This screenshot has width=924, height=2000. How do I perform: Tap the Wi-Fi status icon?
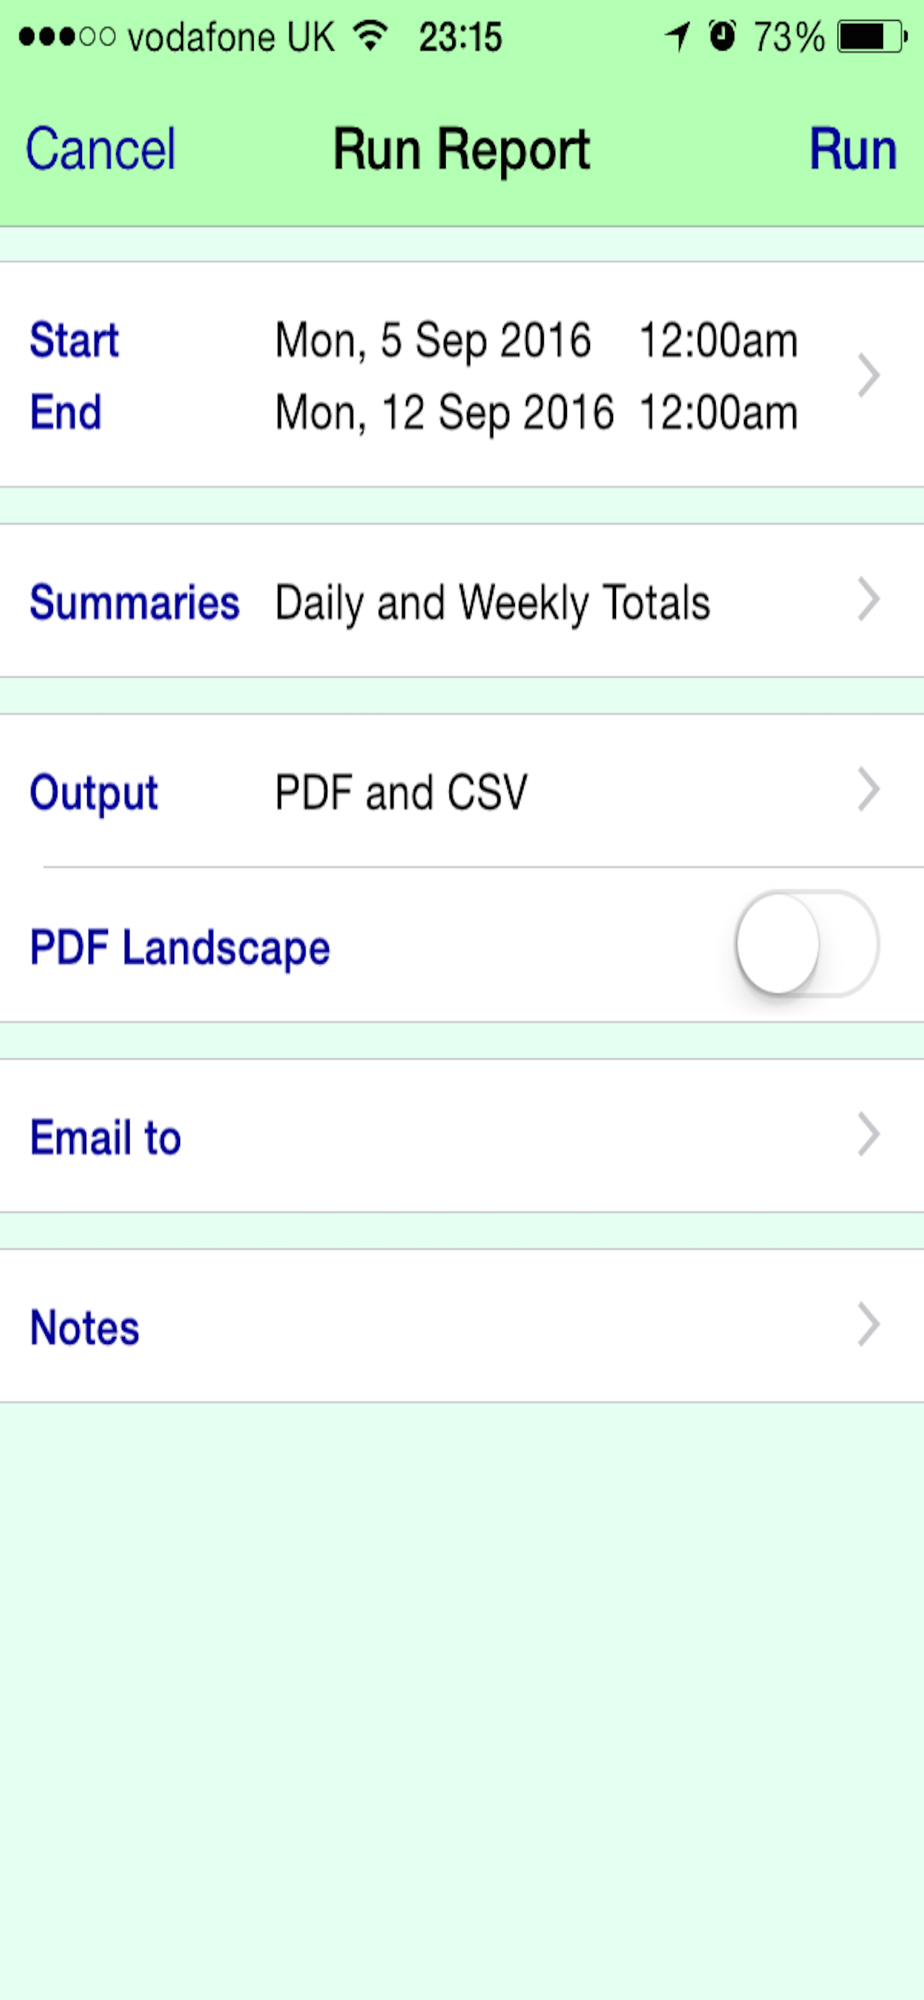click(371, 37)
